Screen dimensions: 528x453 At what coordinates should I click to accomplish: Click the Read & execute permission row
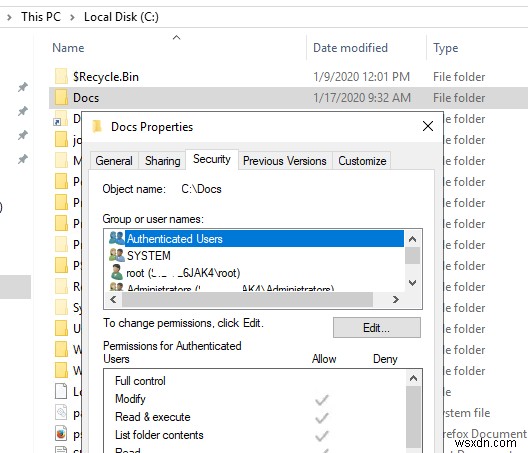pyautogui.click(x=254, y=417)
